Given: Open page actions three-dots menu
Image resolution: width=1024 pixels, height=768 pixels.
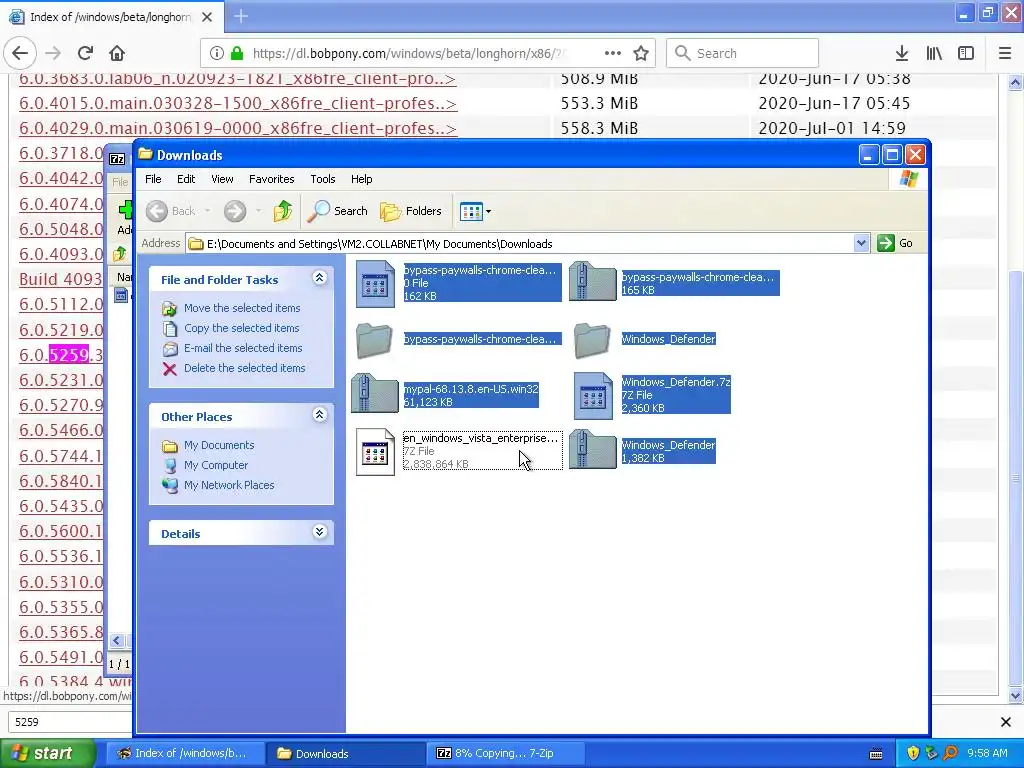Looking at the screenshot, I should pyautogui.click(x=613, y=53).
